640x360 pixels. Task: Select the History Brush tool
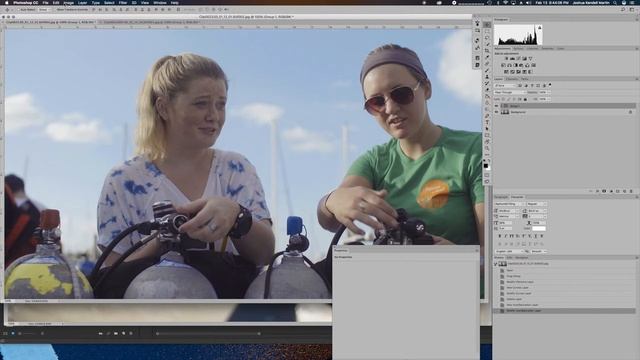[x=487, y=83]
